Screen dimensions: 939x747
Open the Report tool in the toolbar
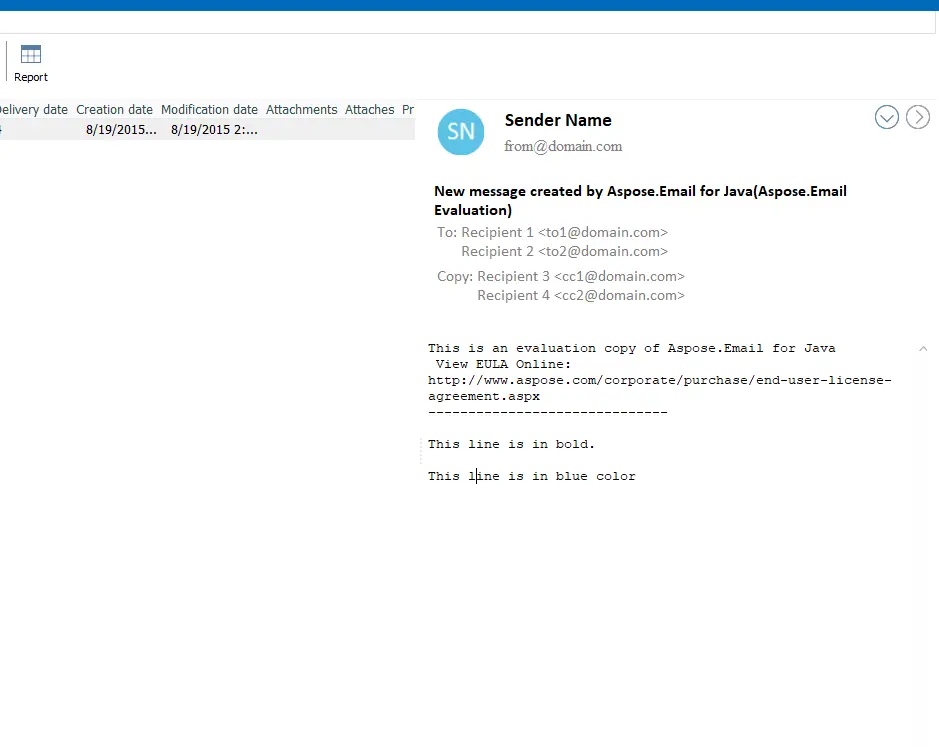(30, 62)
